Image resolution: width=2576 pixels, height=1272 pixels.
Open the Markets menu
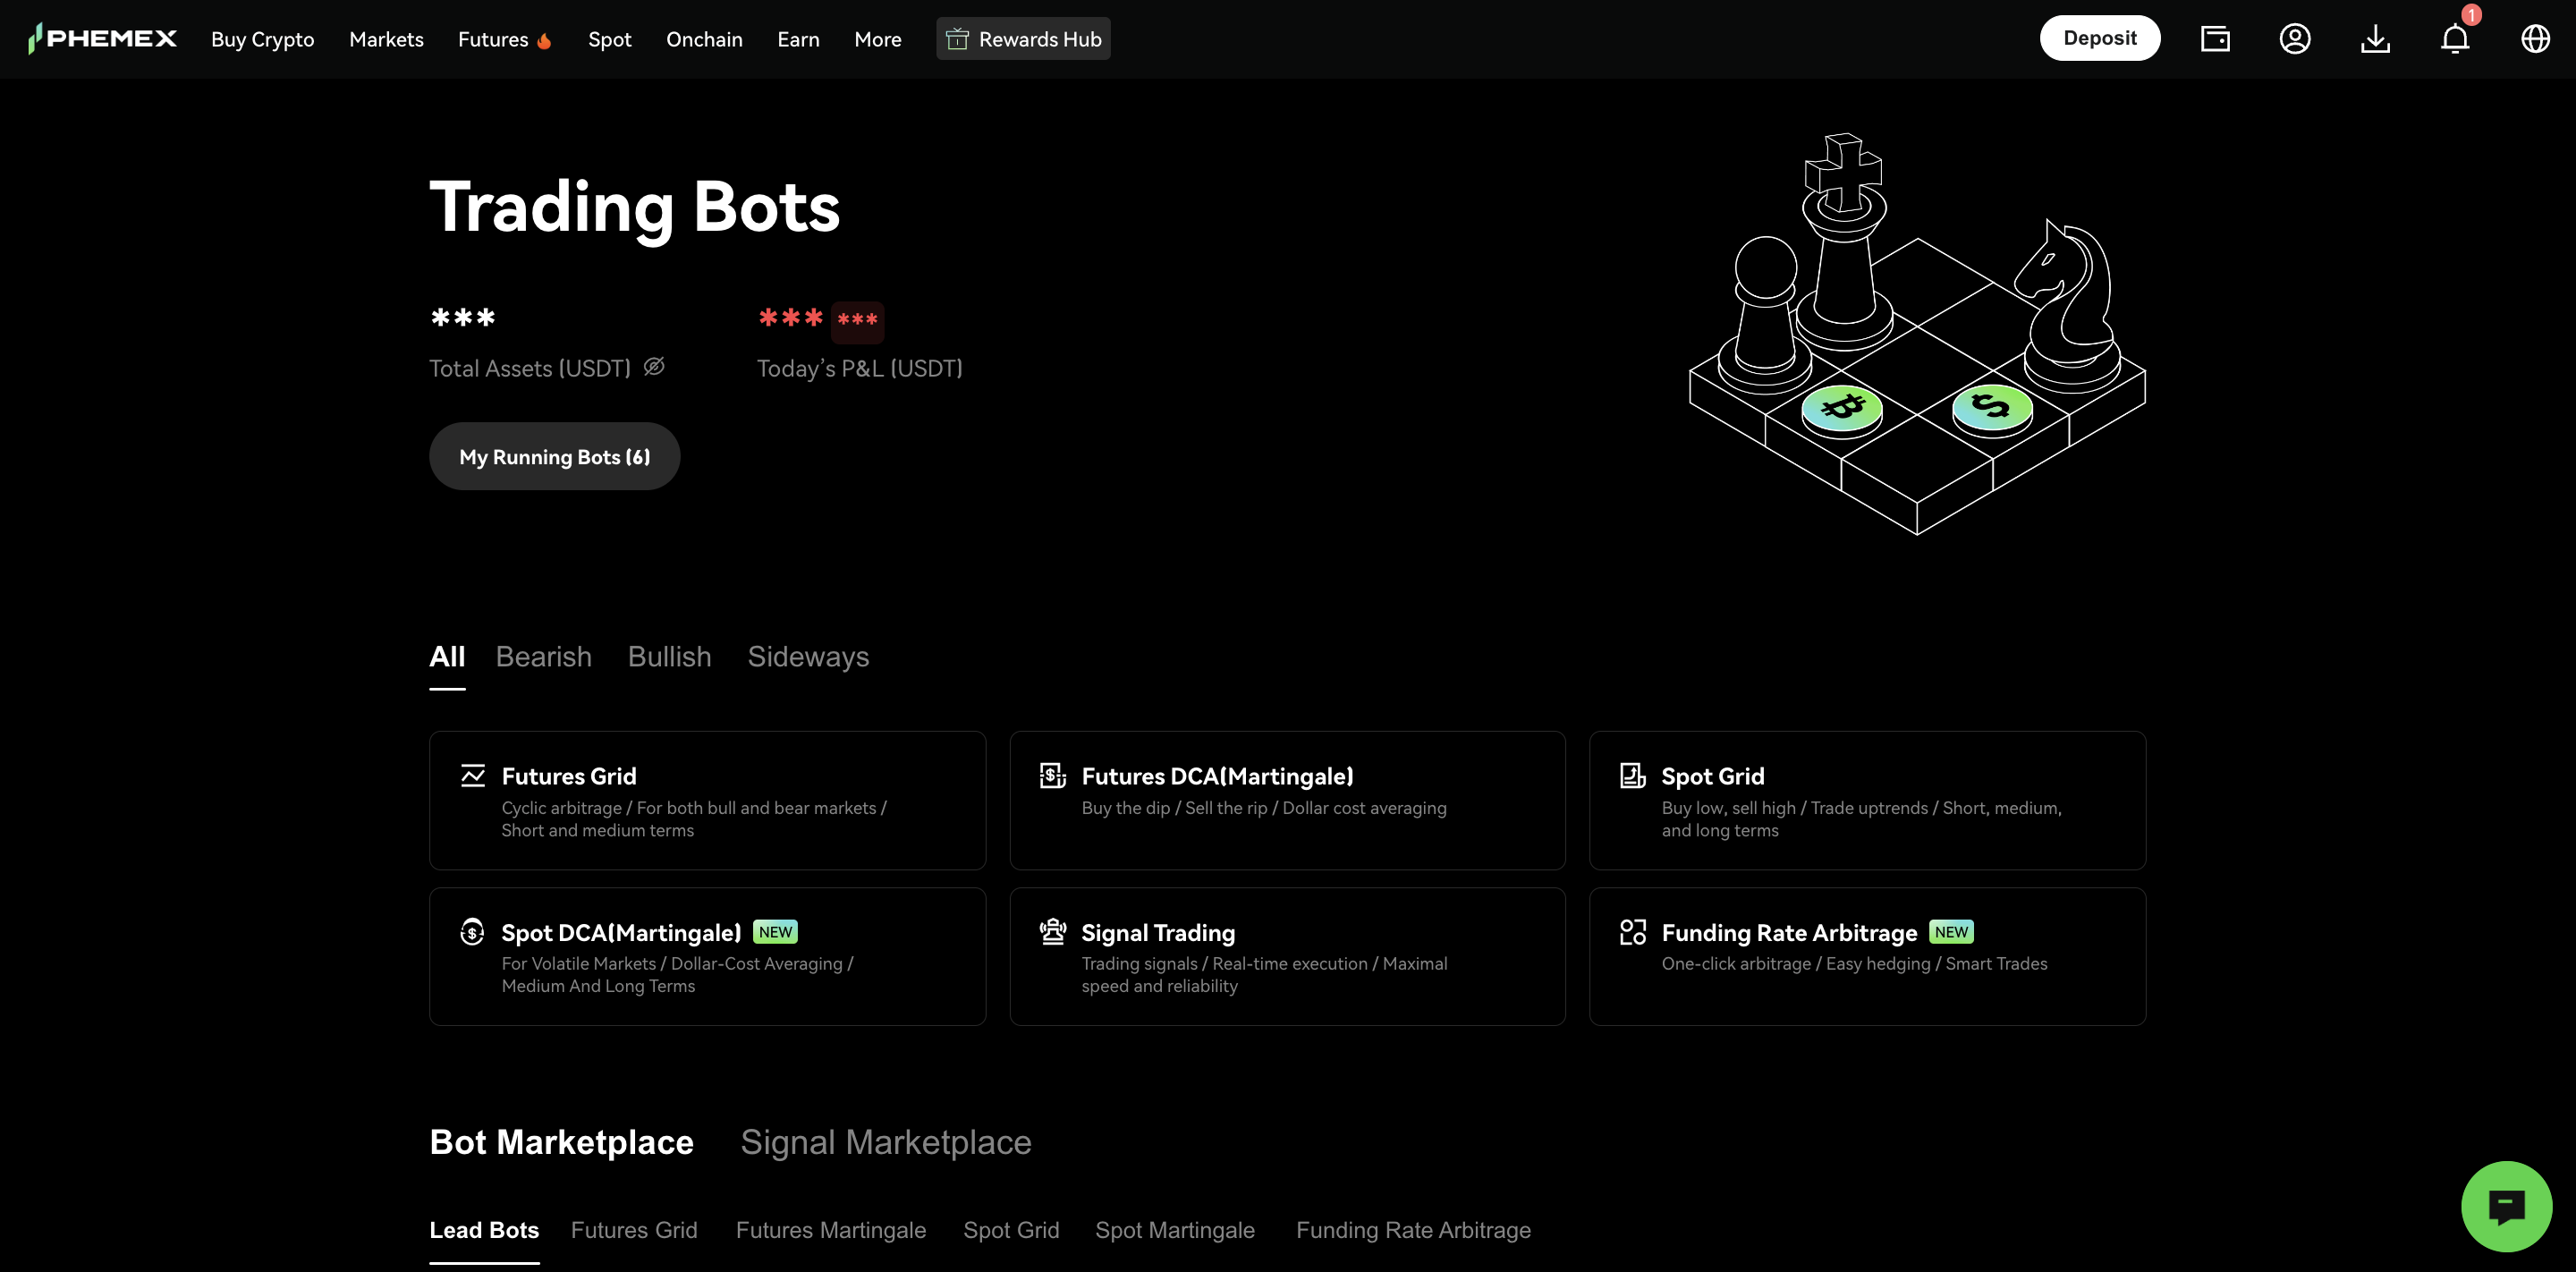(386, 39)
